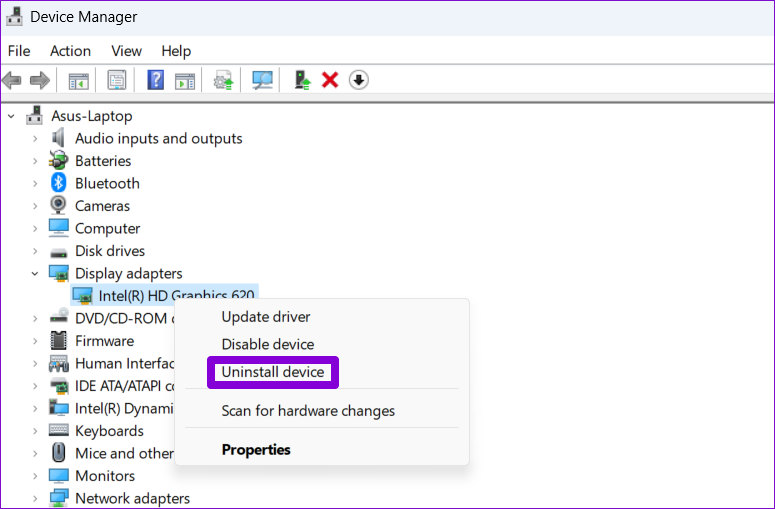
Task: Toggle the action pane toolbar icon
Action: coord(185,80)
